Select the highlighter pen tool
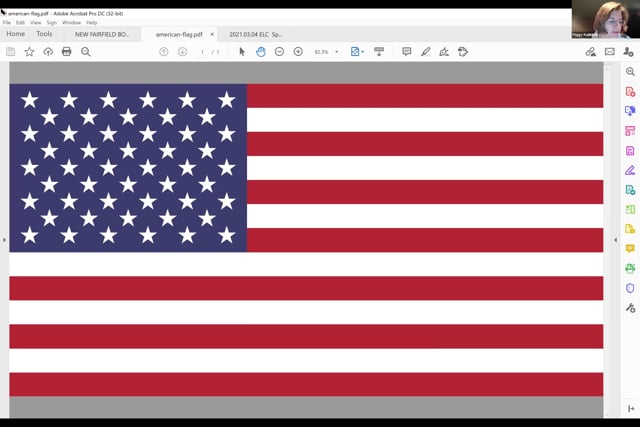Viewport: 640px width, 427px height. [426, 52]
